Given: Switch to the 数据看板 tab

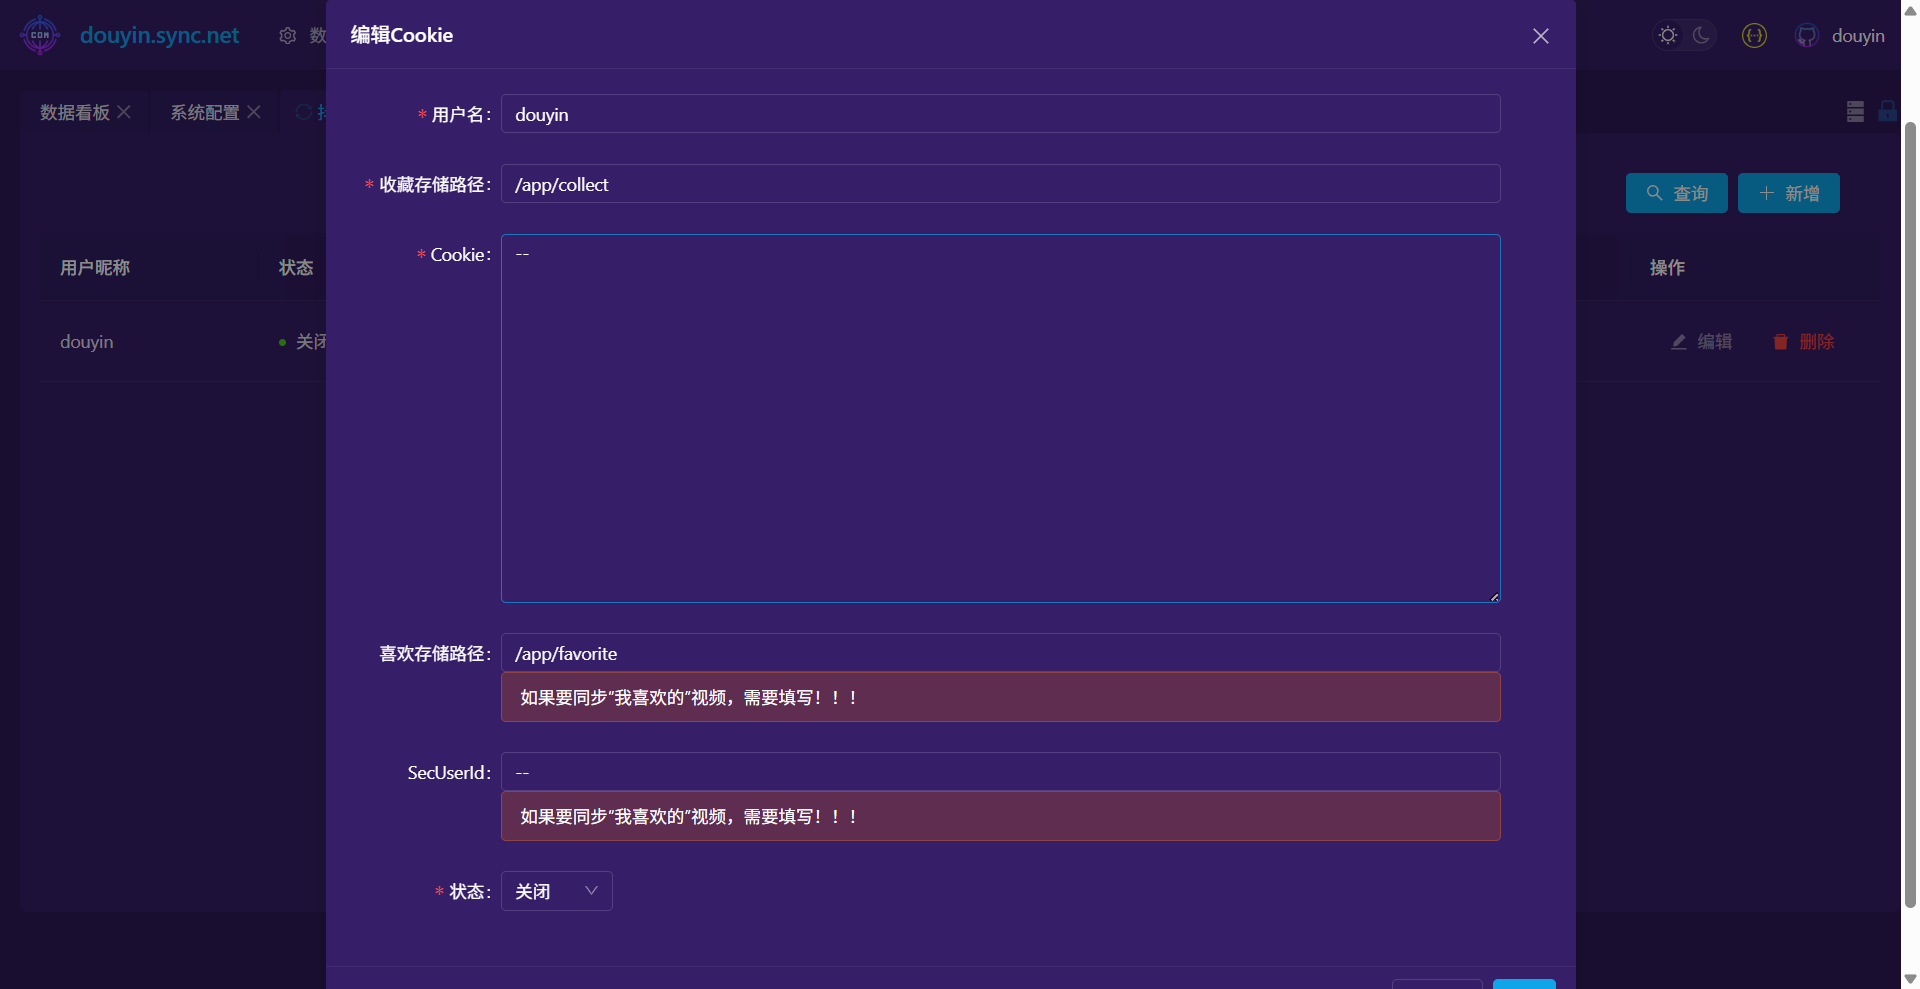Looking at the screenshot, I should tap(75, 113).
